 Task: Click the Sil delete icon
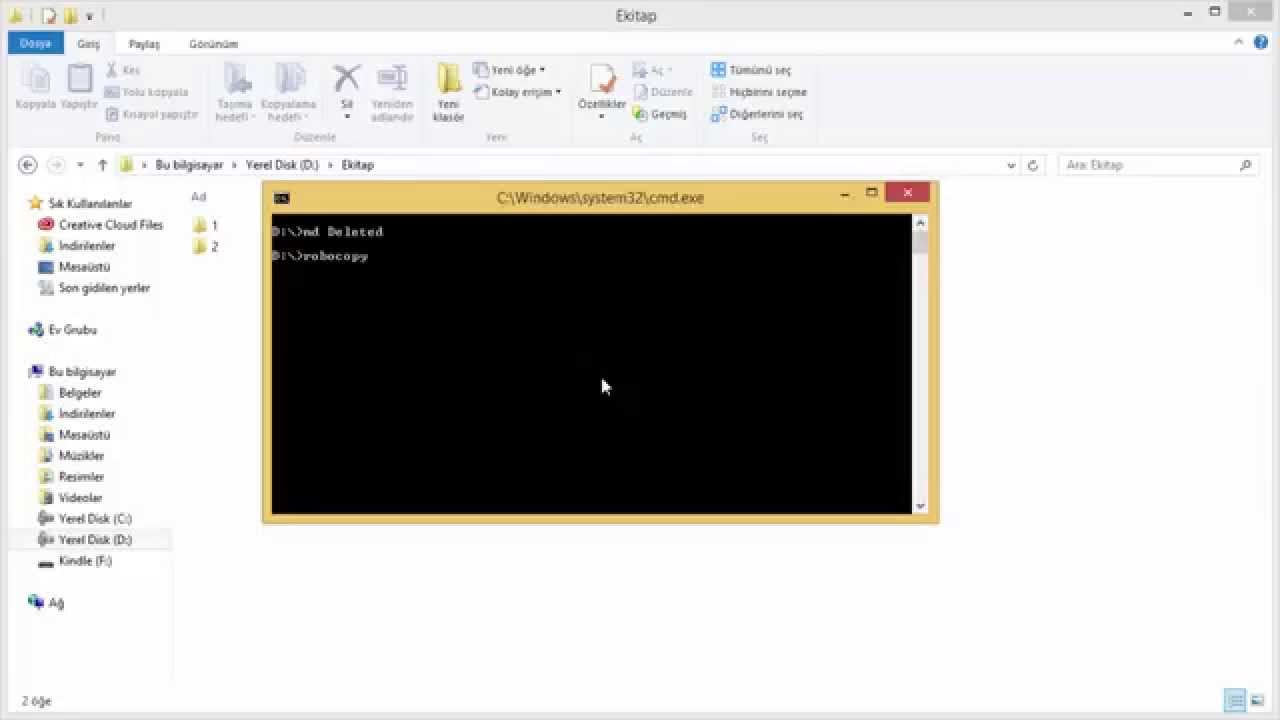[x=347, y=80]
